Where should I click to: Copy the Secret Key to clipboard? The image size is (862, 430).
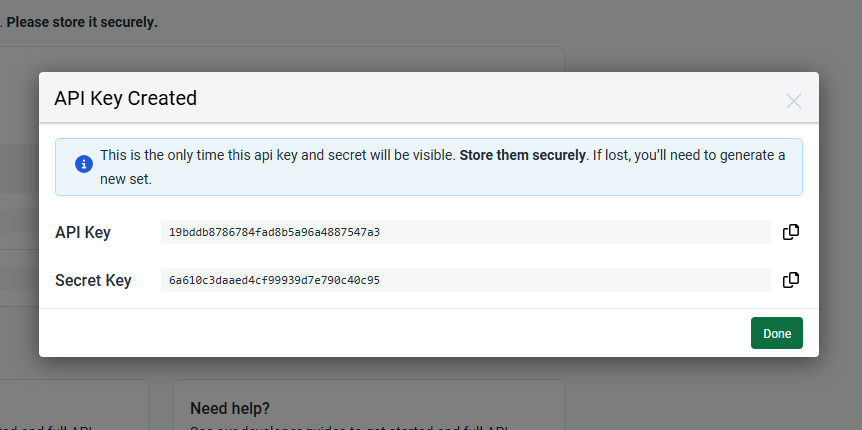[791, 280]
